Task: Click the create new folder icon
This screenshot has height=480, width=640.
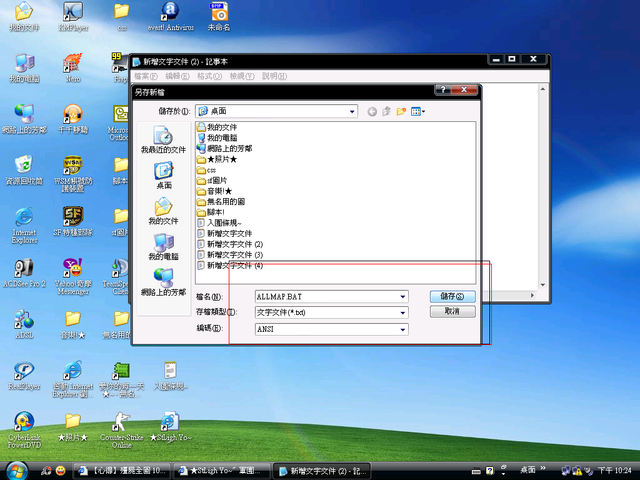Action: tap(401, 111)
